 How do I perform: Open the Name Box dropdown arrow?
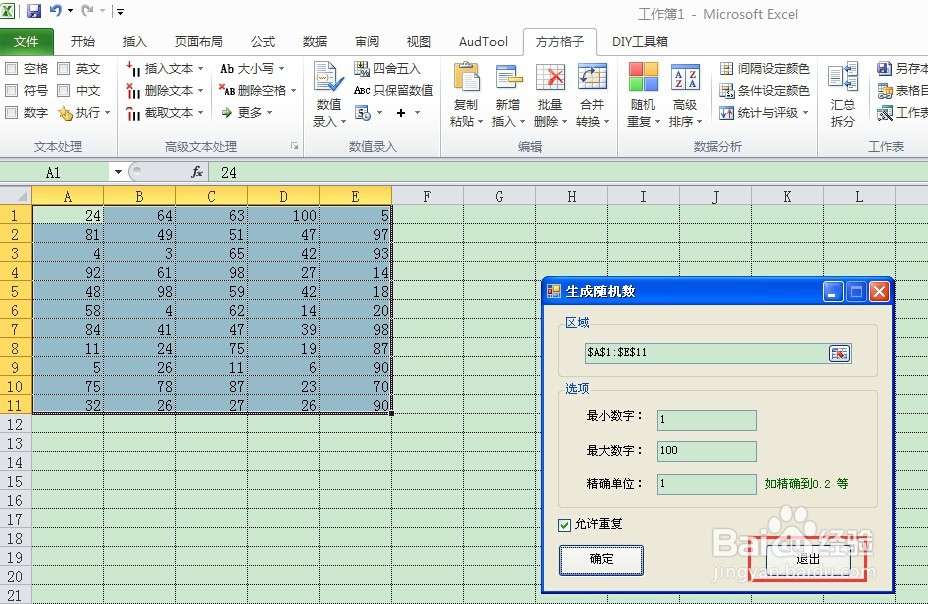point(118,172)
